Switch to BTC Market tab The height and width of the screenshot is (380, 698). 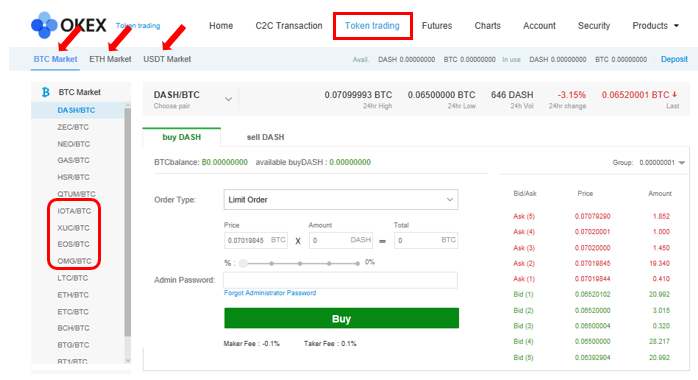[x=55, y=59]
